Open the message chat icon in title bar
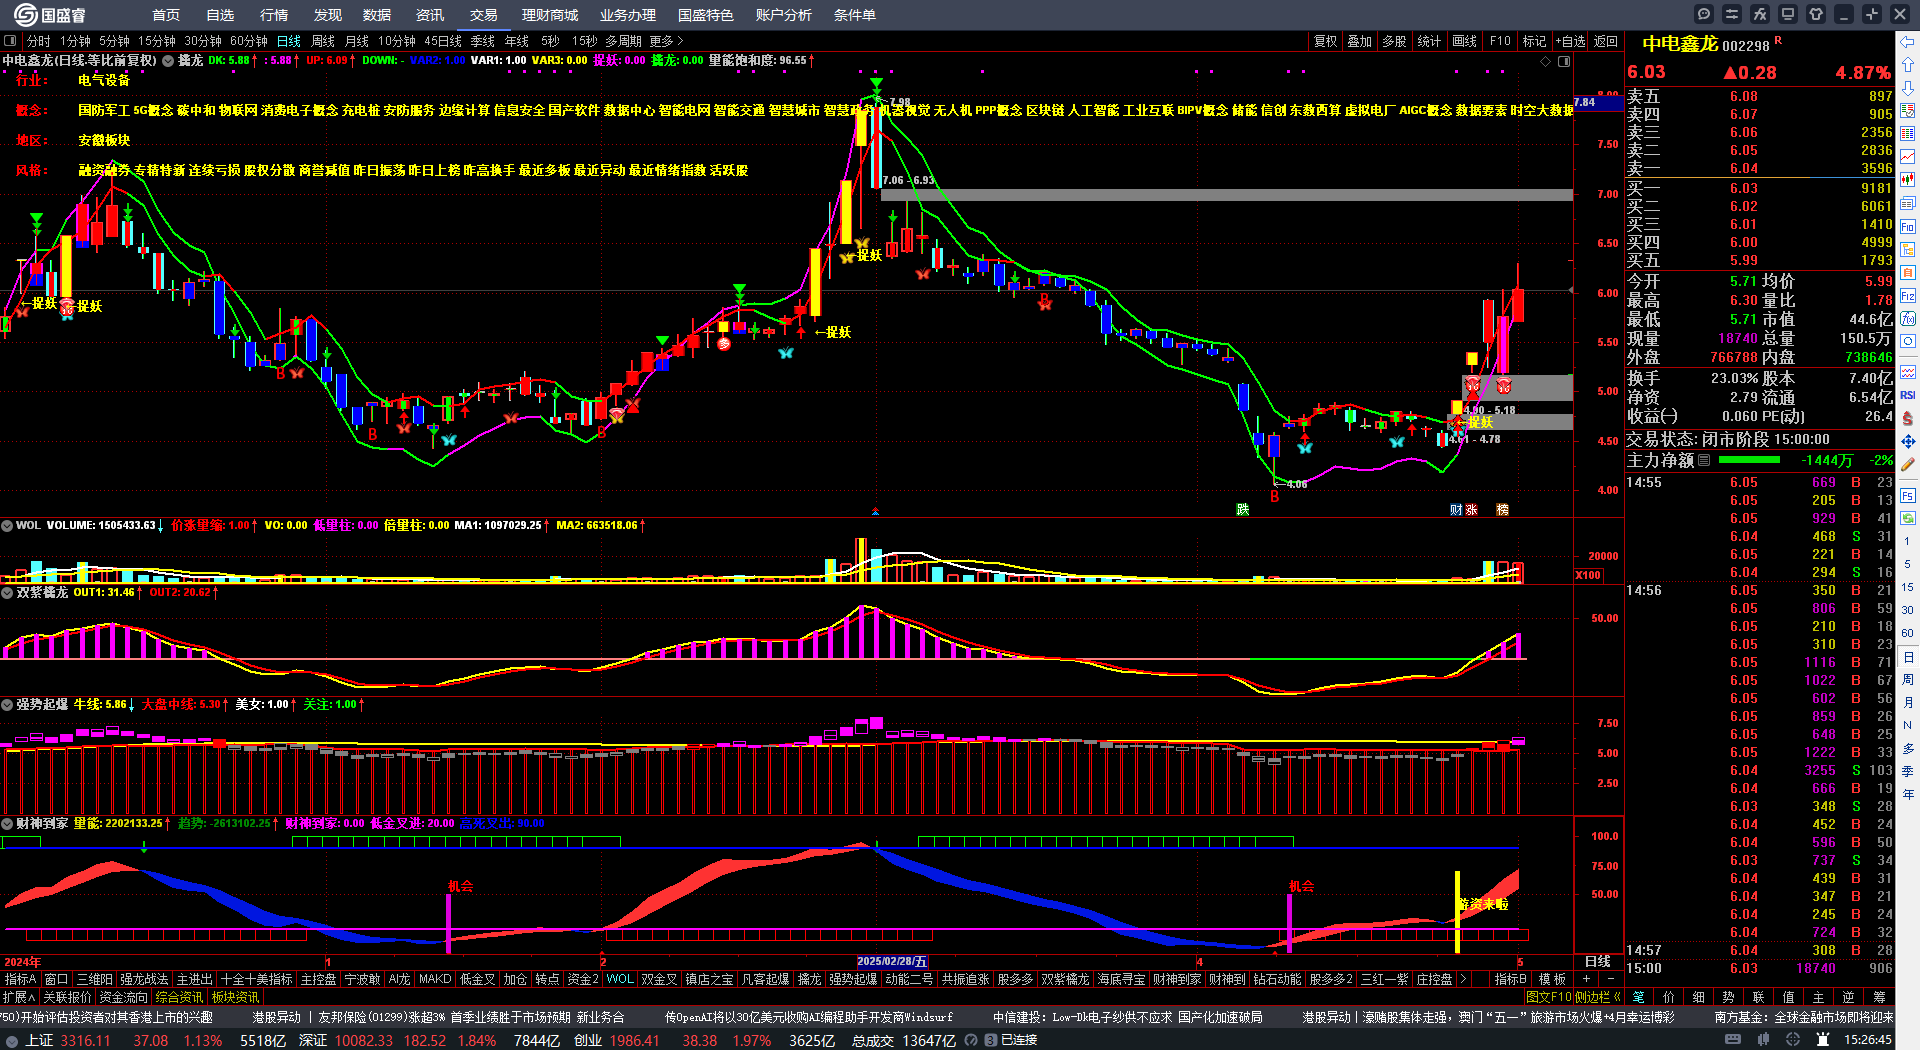The height and width of the screenshot is (1050, 1920). [1704, 14]
